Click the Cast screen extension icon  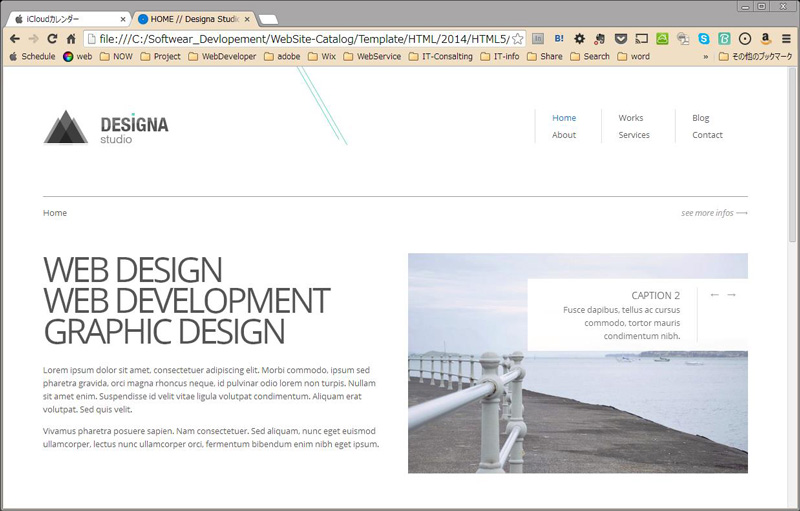point(641,38)
